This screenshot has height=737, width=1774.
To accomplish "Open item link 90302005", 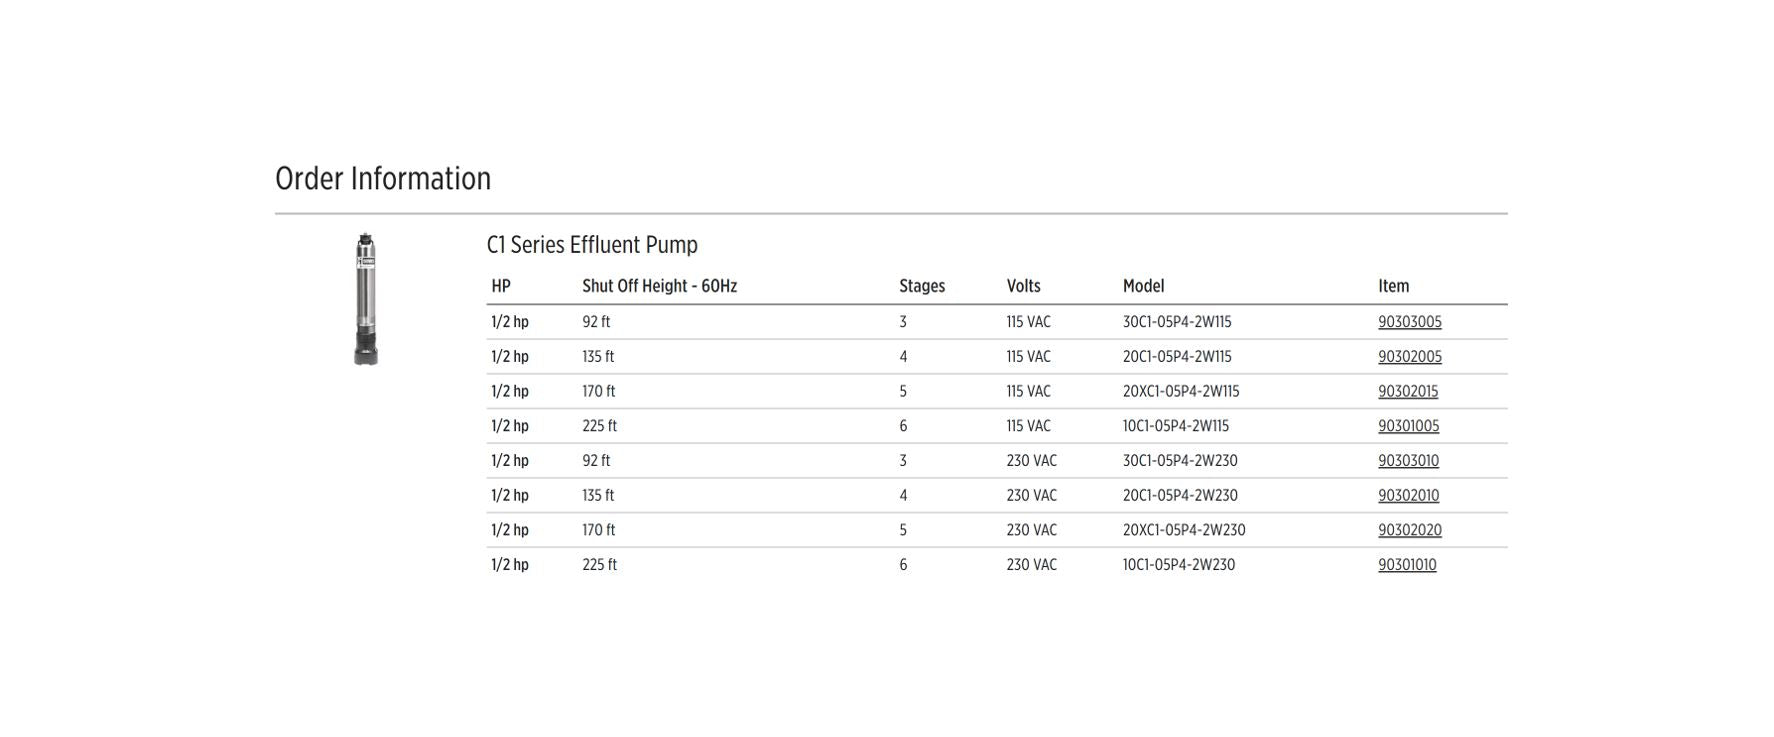I will coord(1409,357).
